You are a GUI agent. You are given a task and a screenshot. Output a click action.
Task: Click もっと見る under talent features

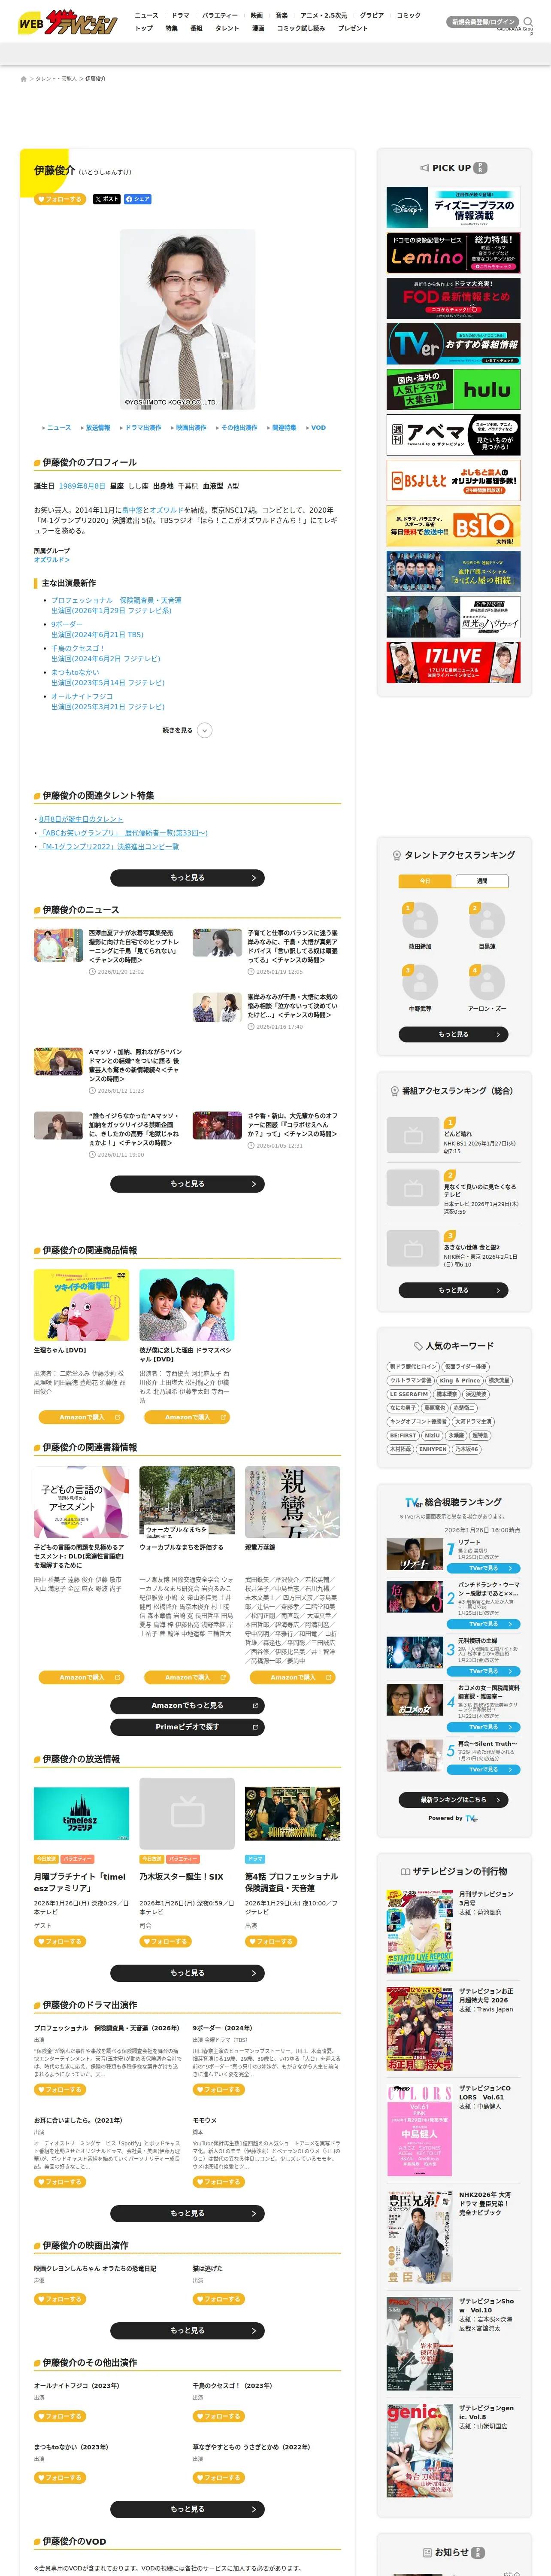pyautogui.click(x=187, y=877)
